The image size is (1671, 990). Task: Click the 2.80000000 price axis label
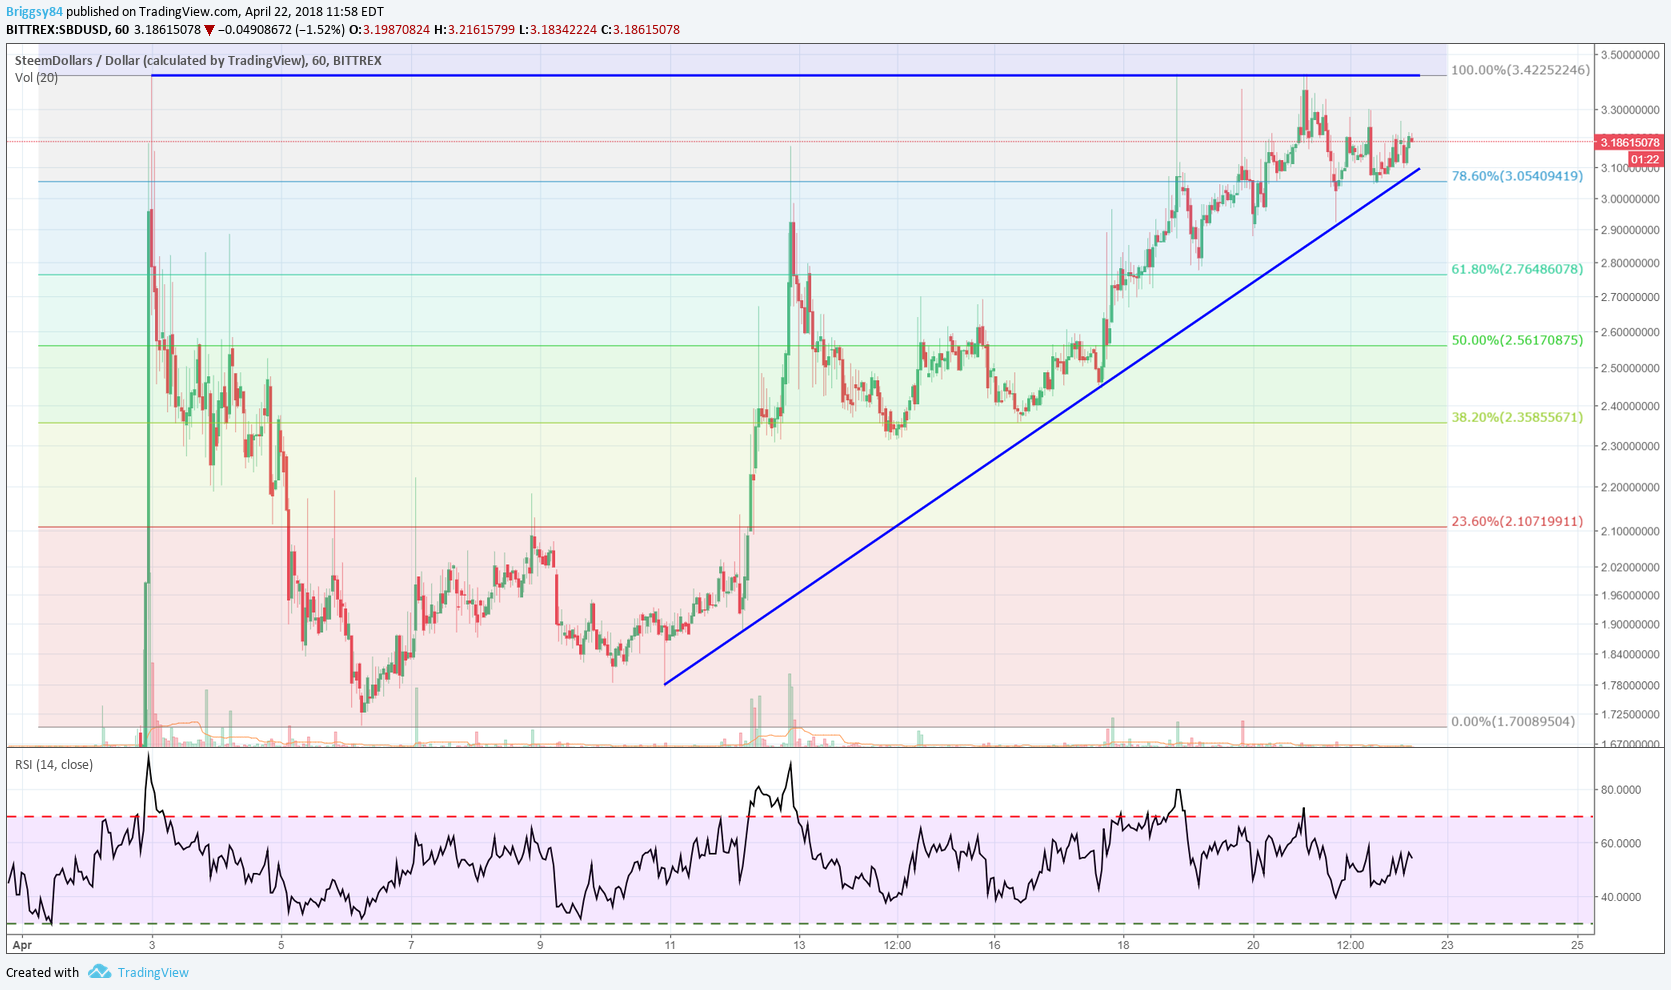click(x=1632, y=263)
